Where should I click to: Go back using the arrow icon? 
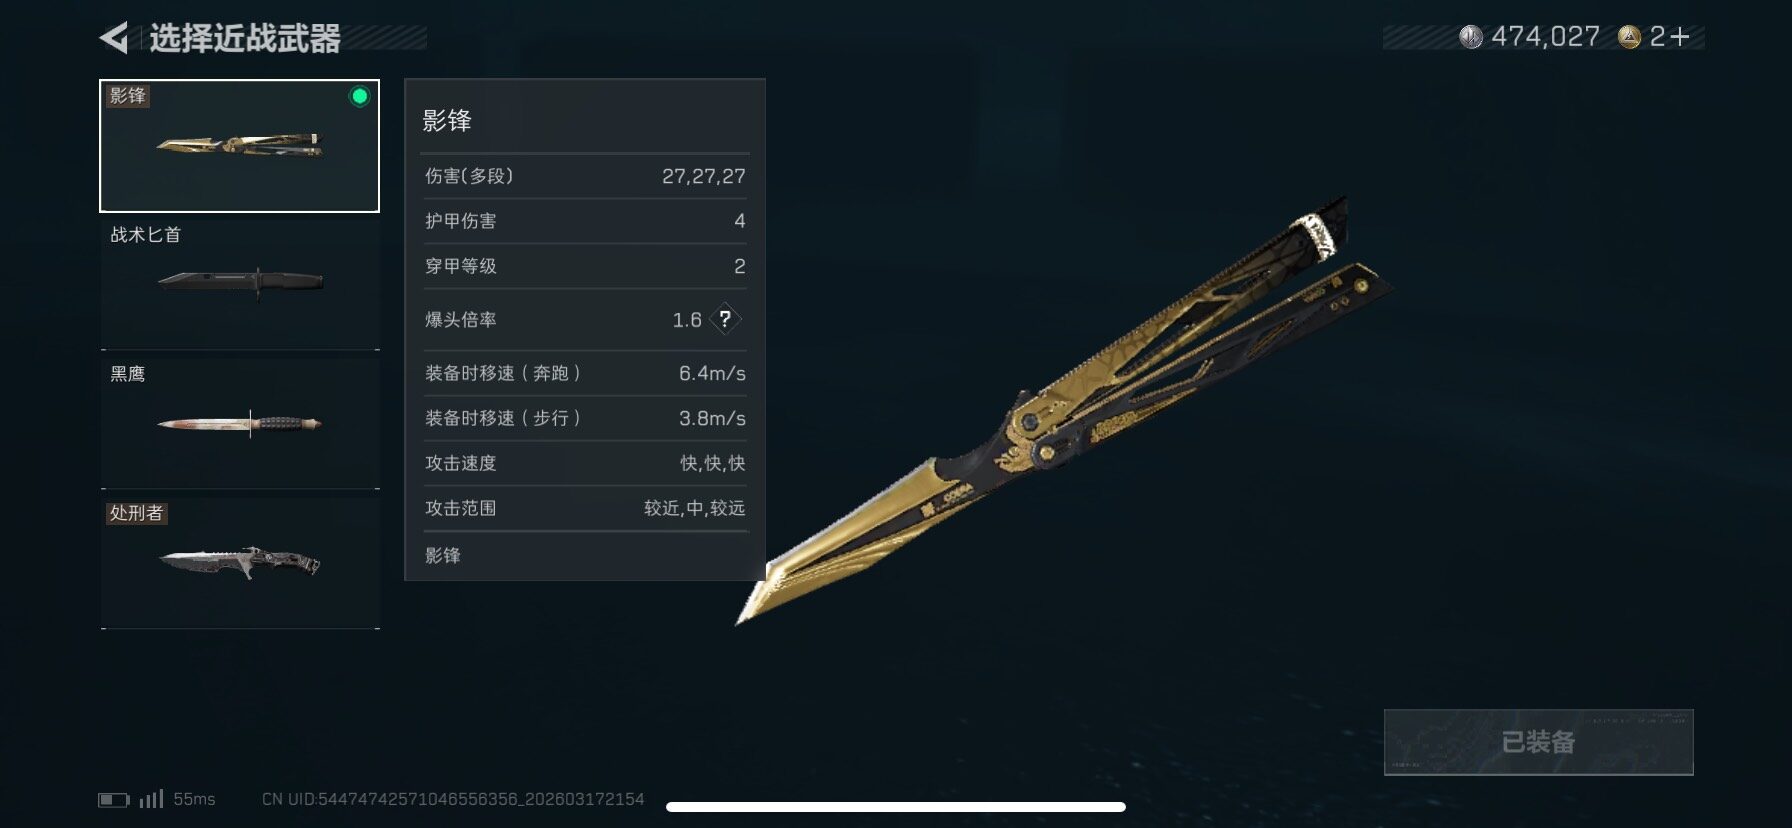click(x=114, y=38)
